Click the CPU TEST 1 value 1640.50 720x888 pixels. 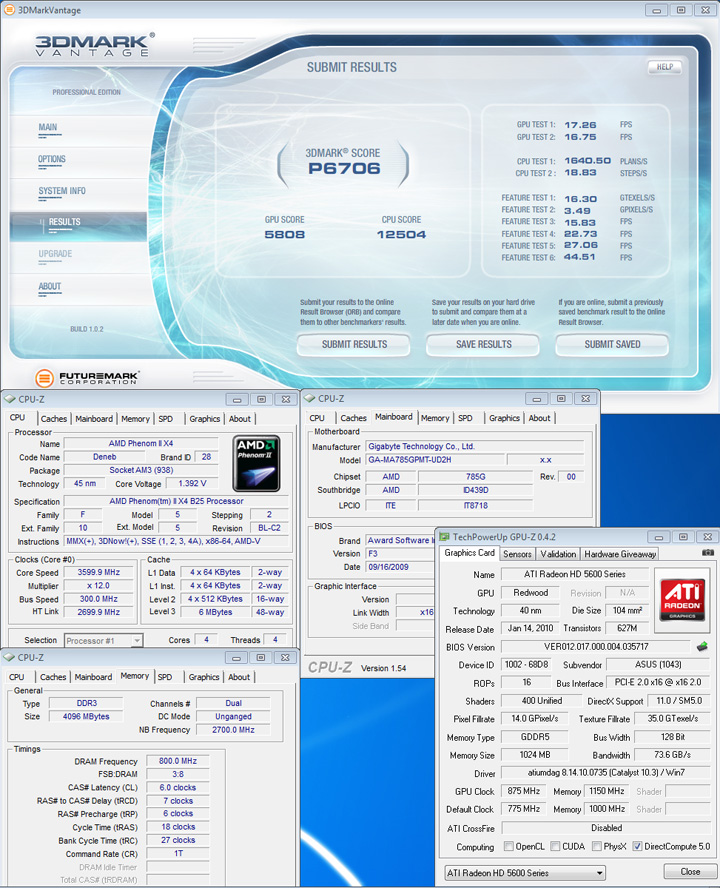pyautogui.click(x=587, y=161)
